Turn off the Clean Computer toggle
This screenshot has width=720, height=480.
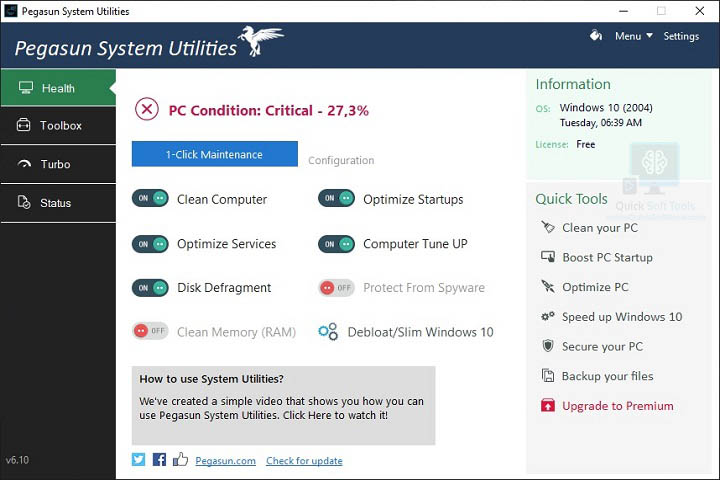(x=150, y=198)
